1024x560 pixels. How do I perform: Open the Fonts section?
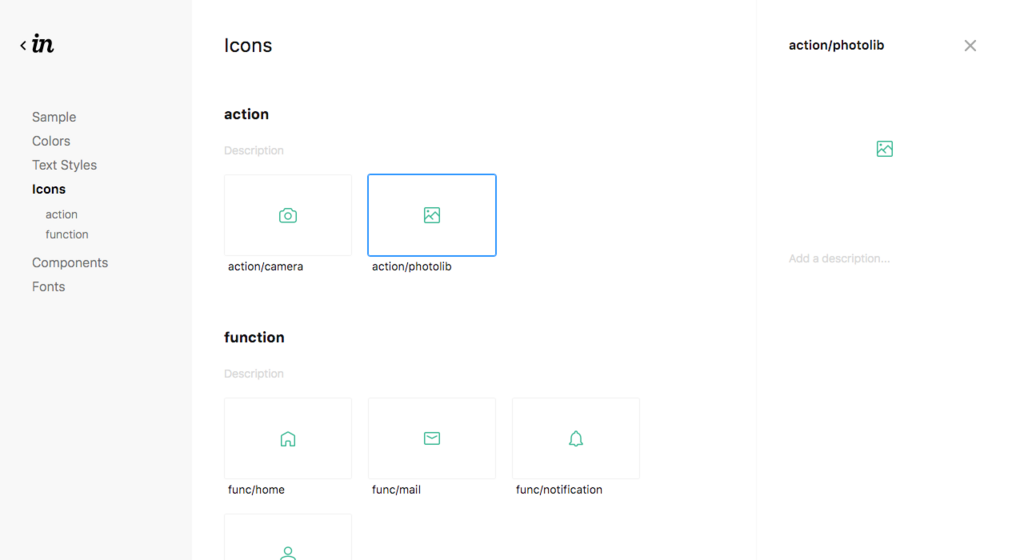click(48, 287)
